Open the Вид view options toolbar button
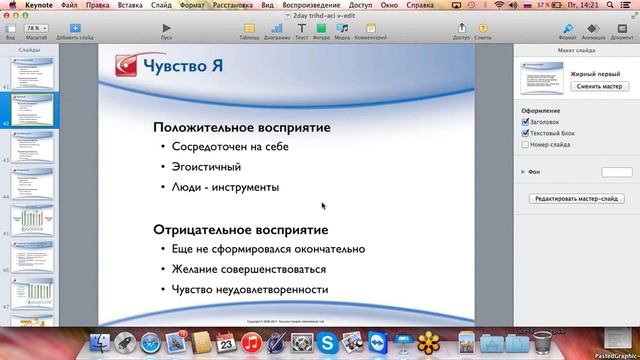Screen dimensions: 640x360 pyautogui.click(x=10, y=29)
